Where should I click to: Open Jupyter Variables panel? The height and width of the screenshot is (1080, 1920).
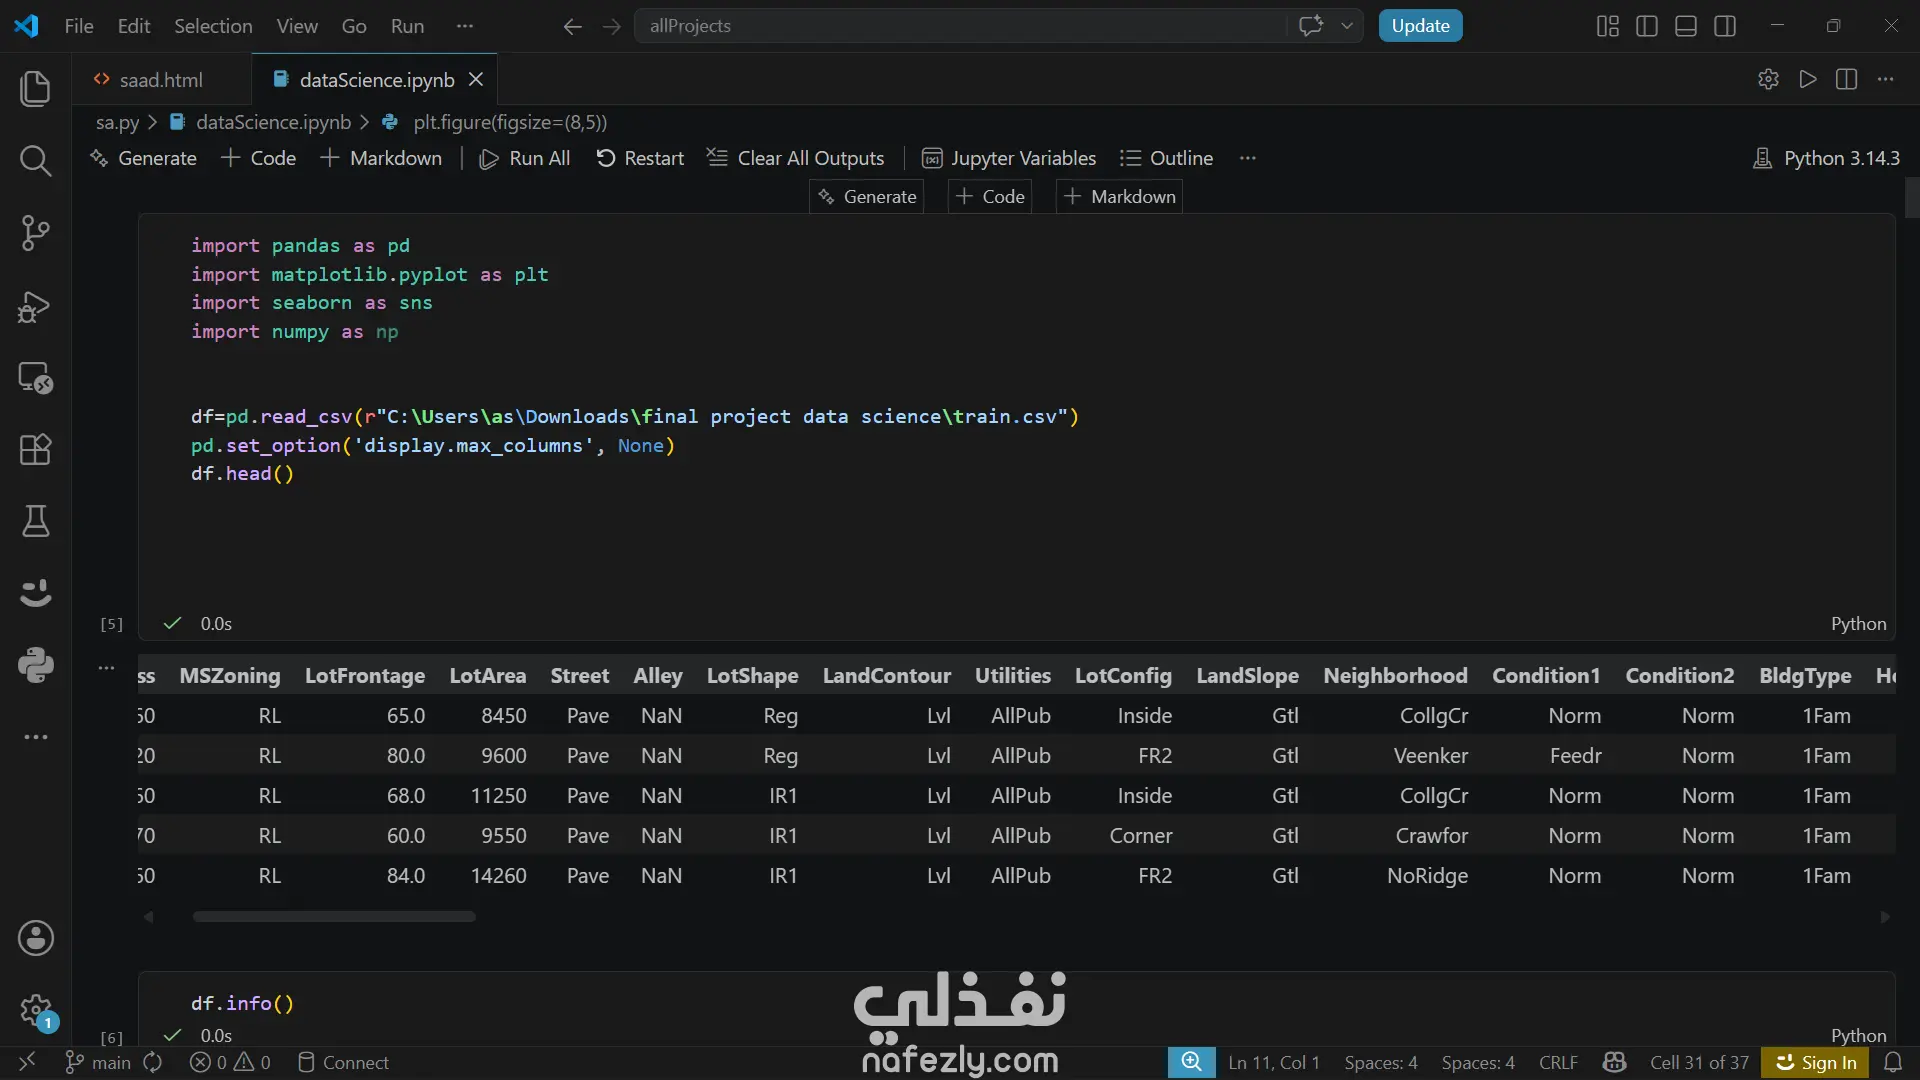1009,158
